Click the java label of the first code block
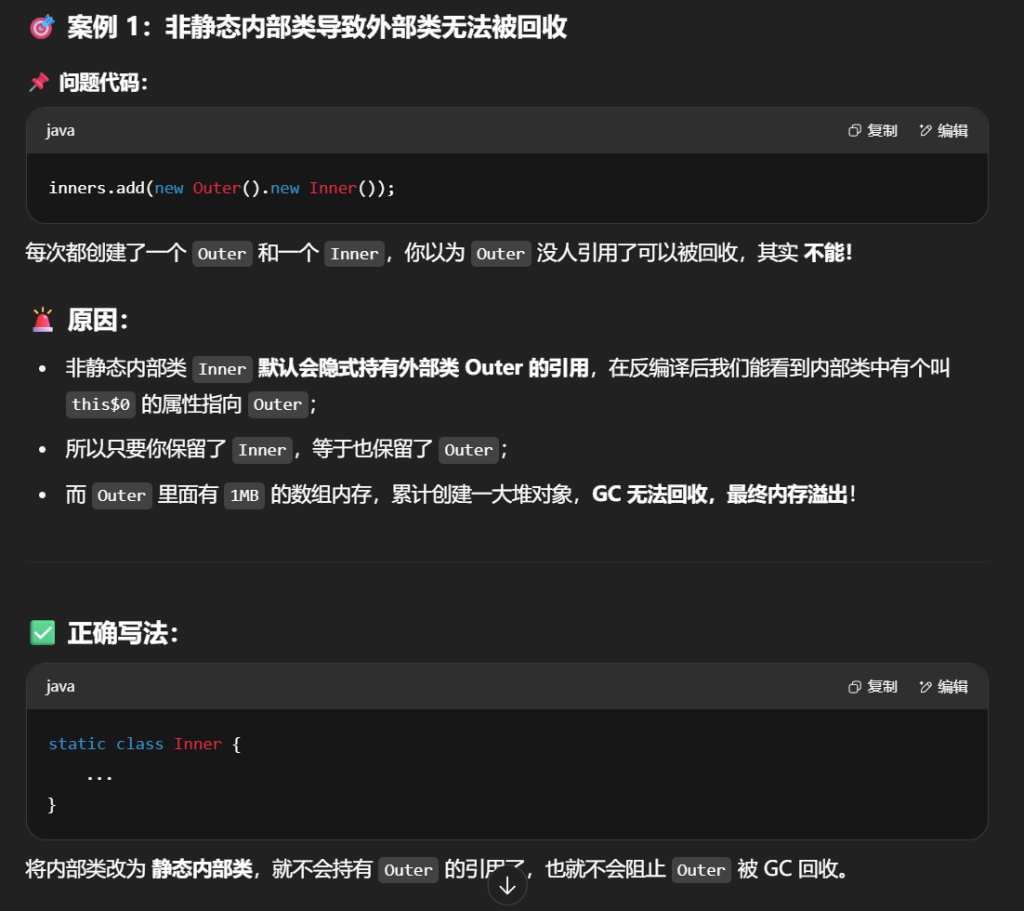Viewport: 1024px width, 911px height. [x=60, y=131]
